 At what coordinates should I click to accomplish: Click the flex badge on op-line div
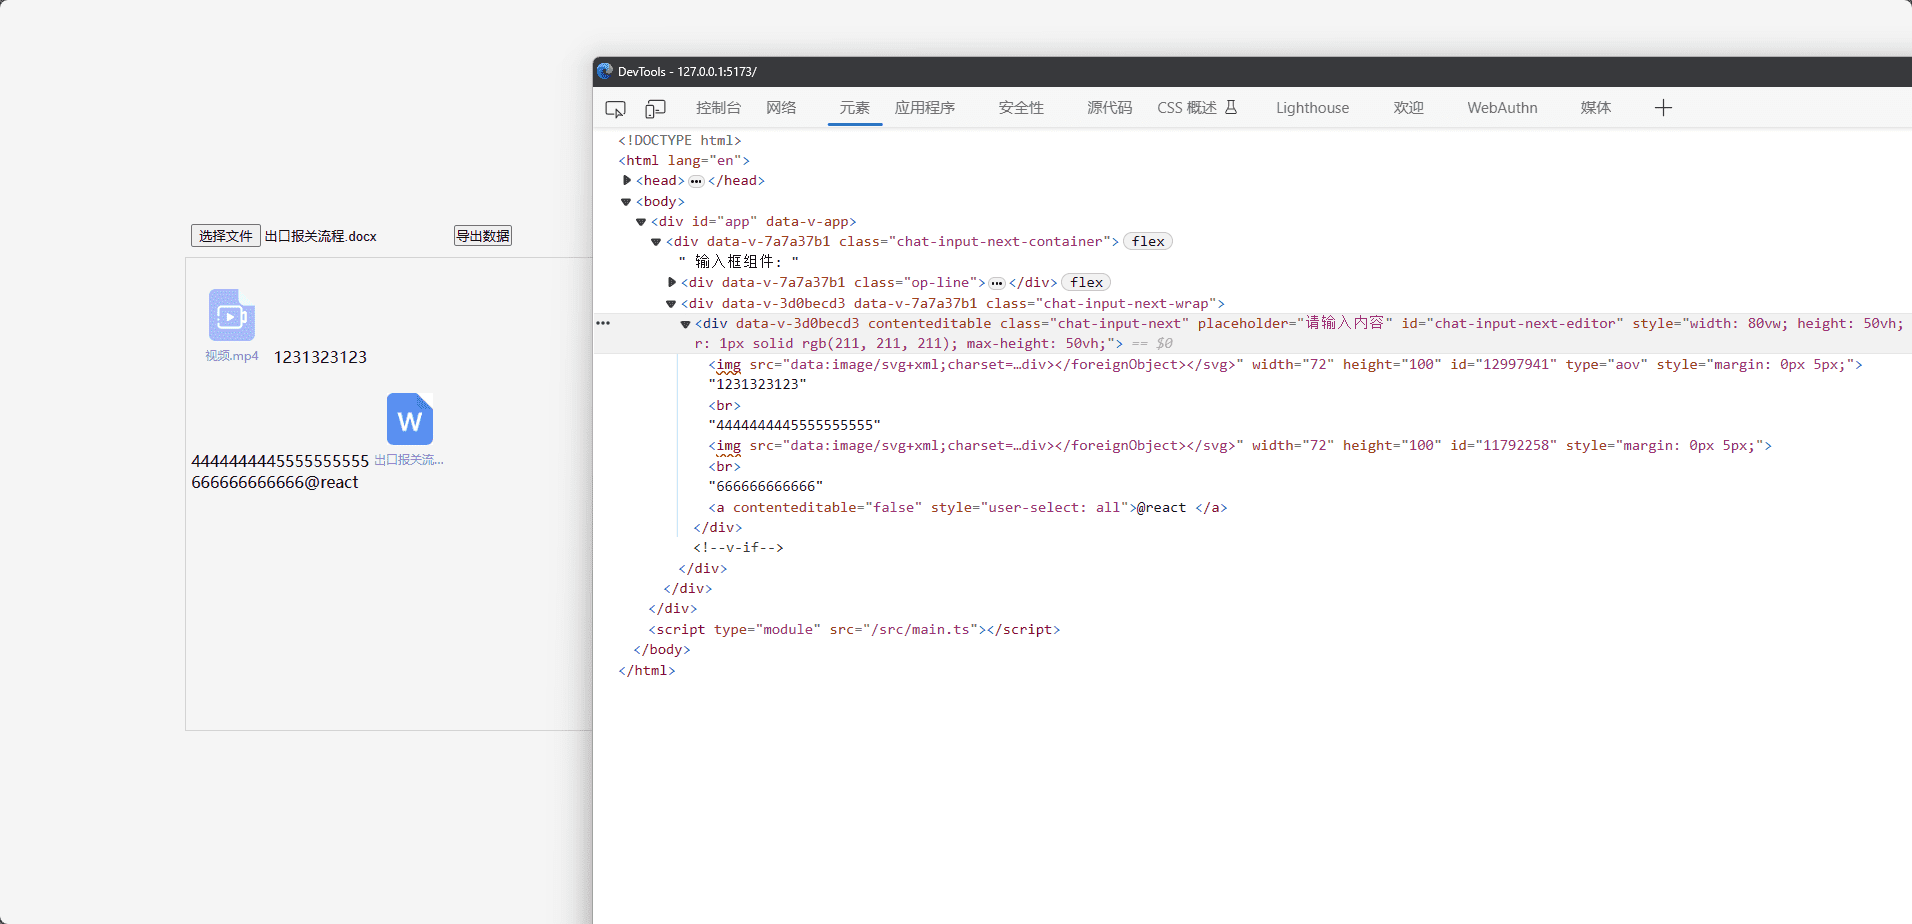pyautogui.click(x=1086, y=282)
